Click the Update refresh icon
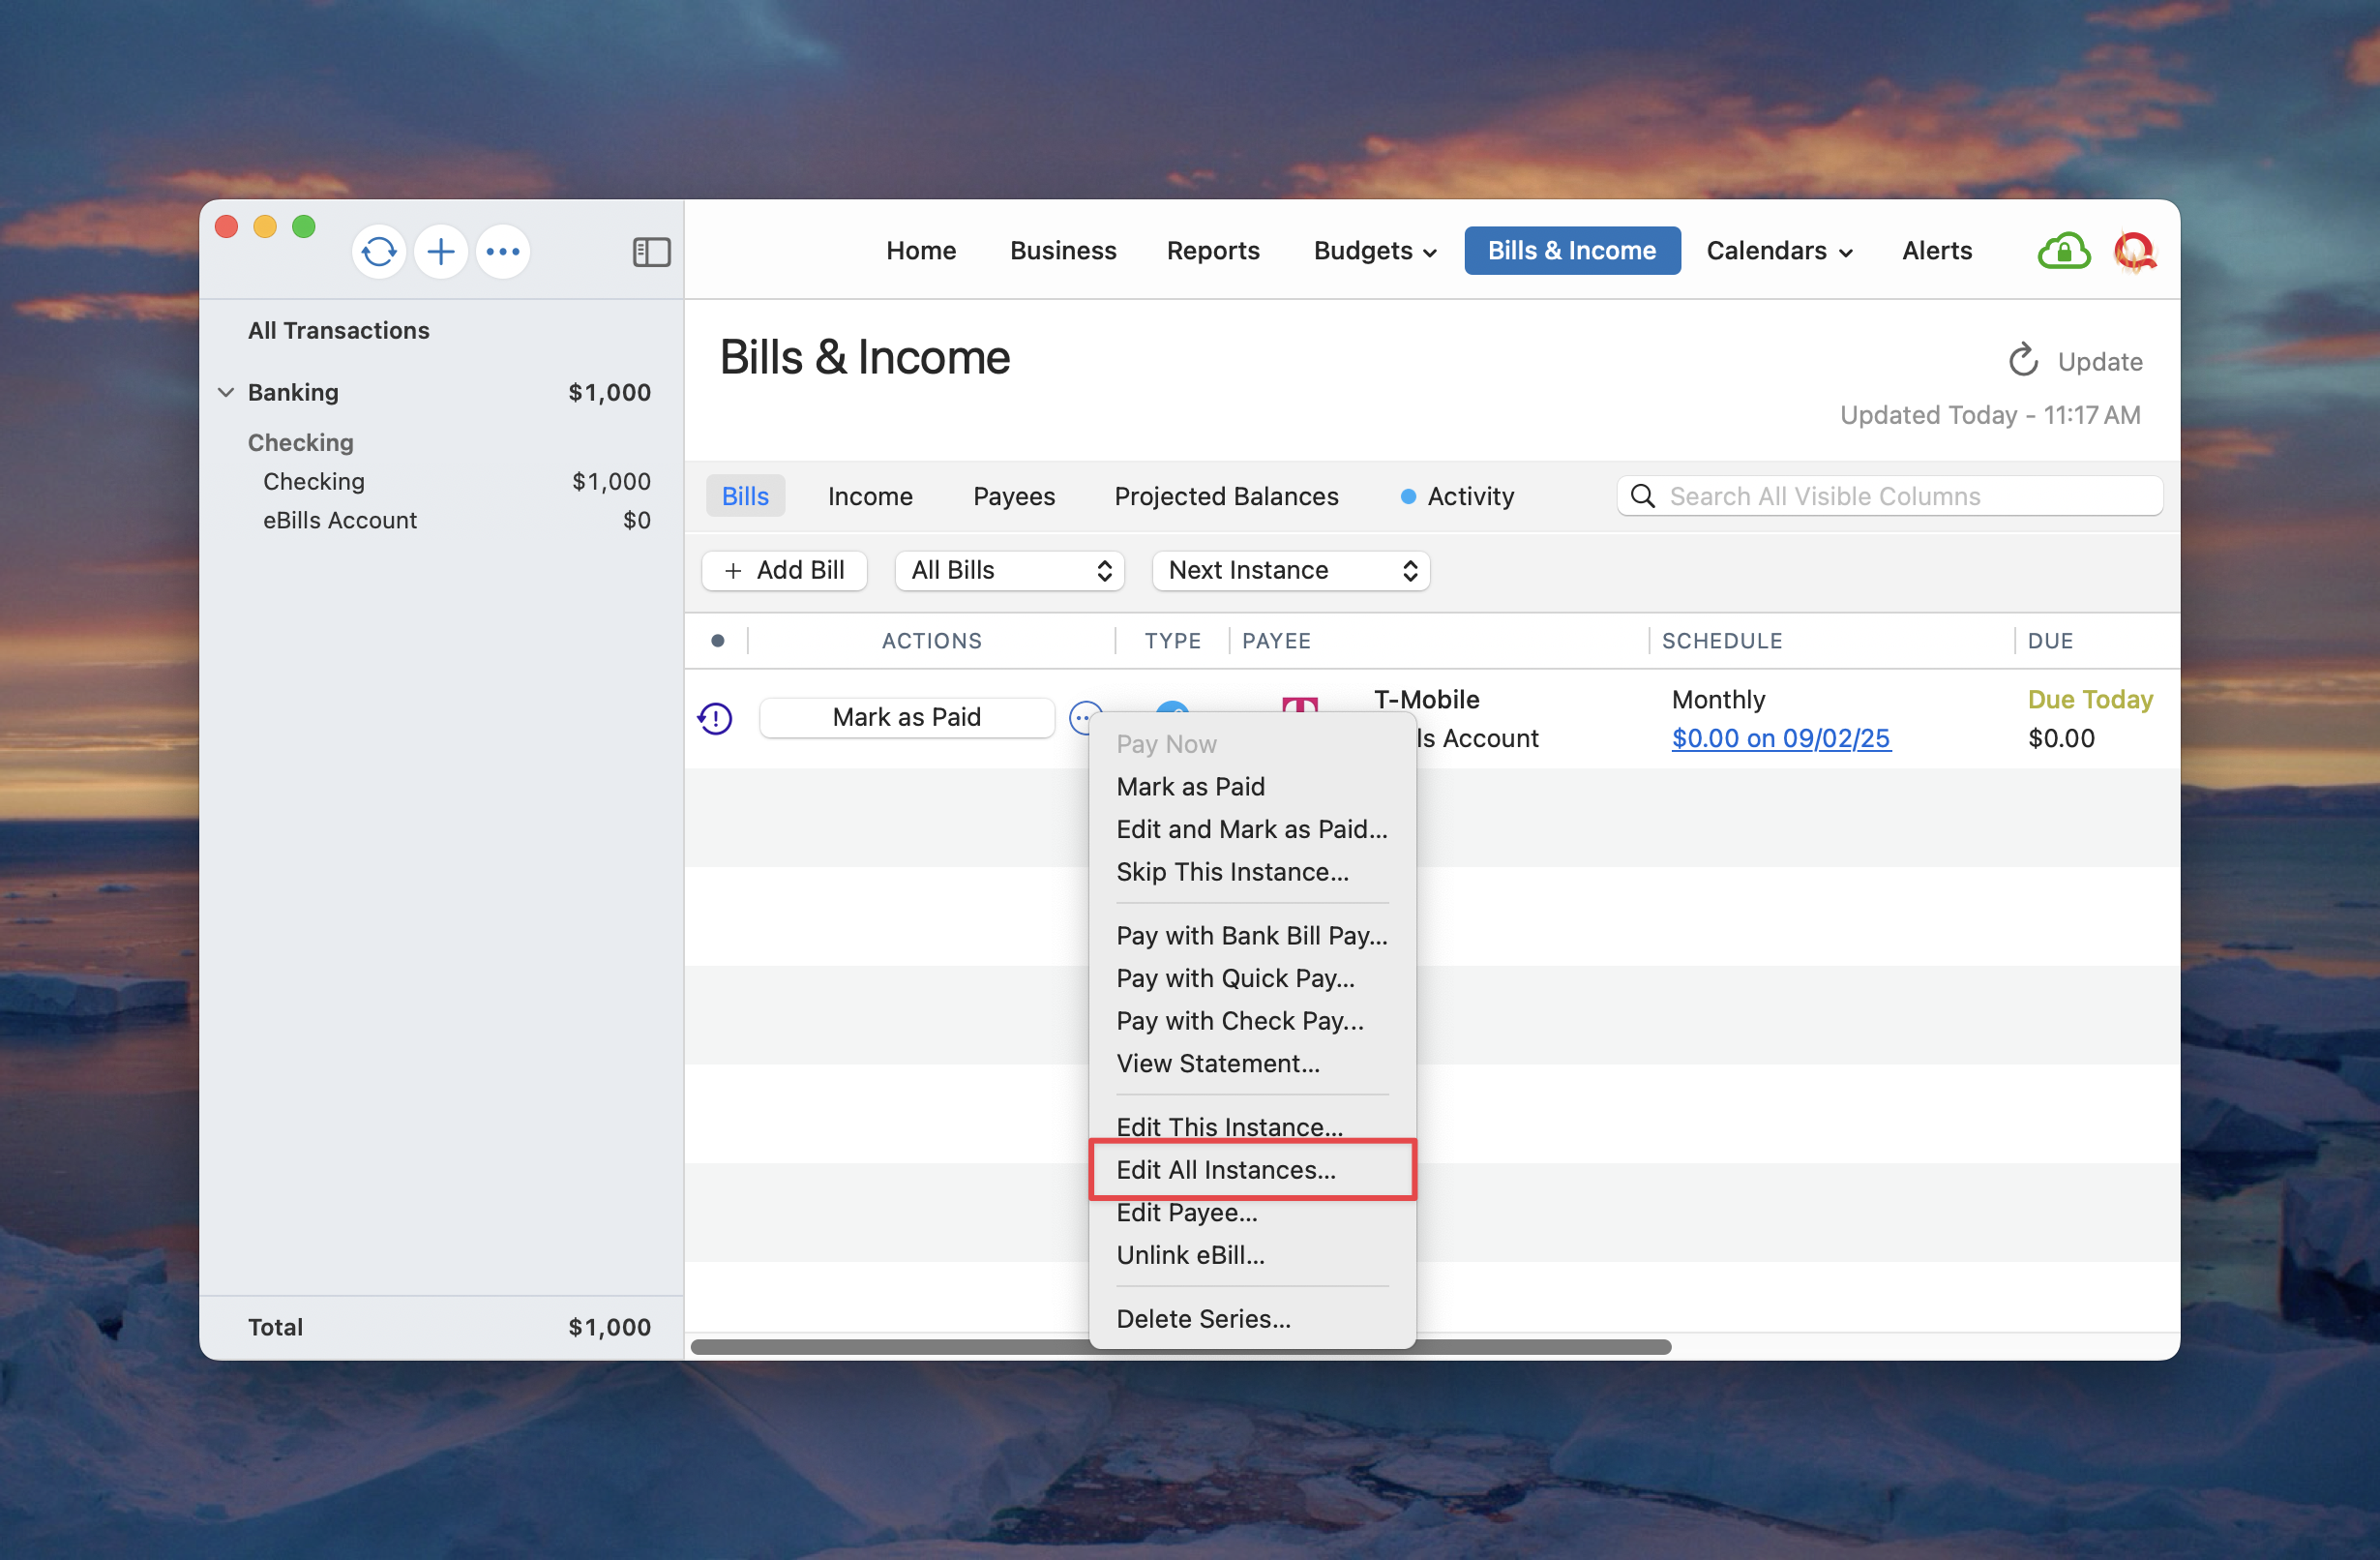Screen dimensions: 2380x1560 coord(2022,361)
